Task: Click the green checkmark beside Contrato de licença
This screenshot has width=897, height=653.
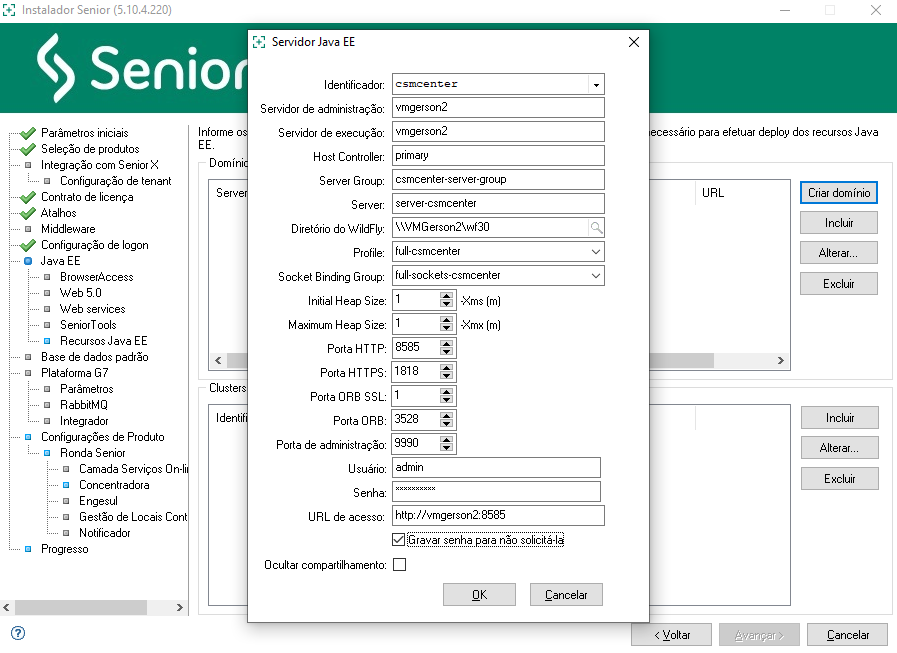Action: [28, 197]
